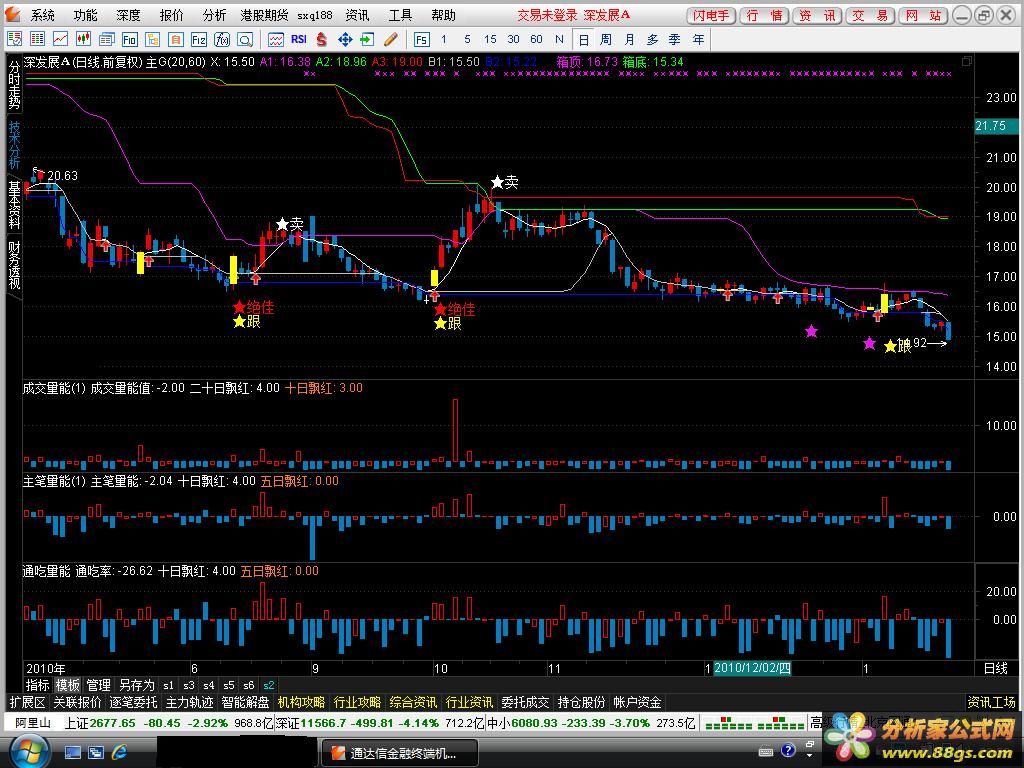Switch to 60-minute period
Screen dimensions: 1024x768
click(536, 39)
